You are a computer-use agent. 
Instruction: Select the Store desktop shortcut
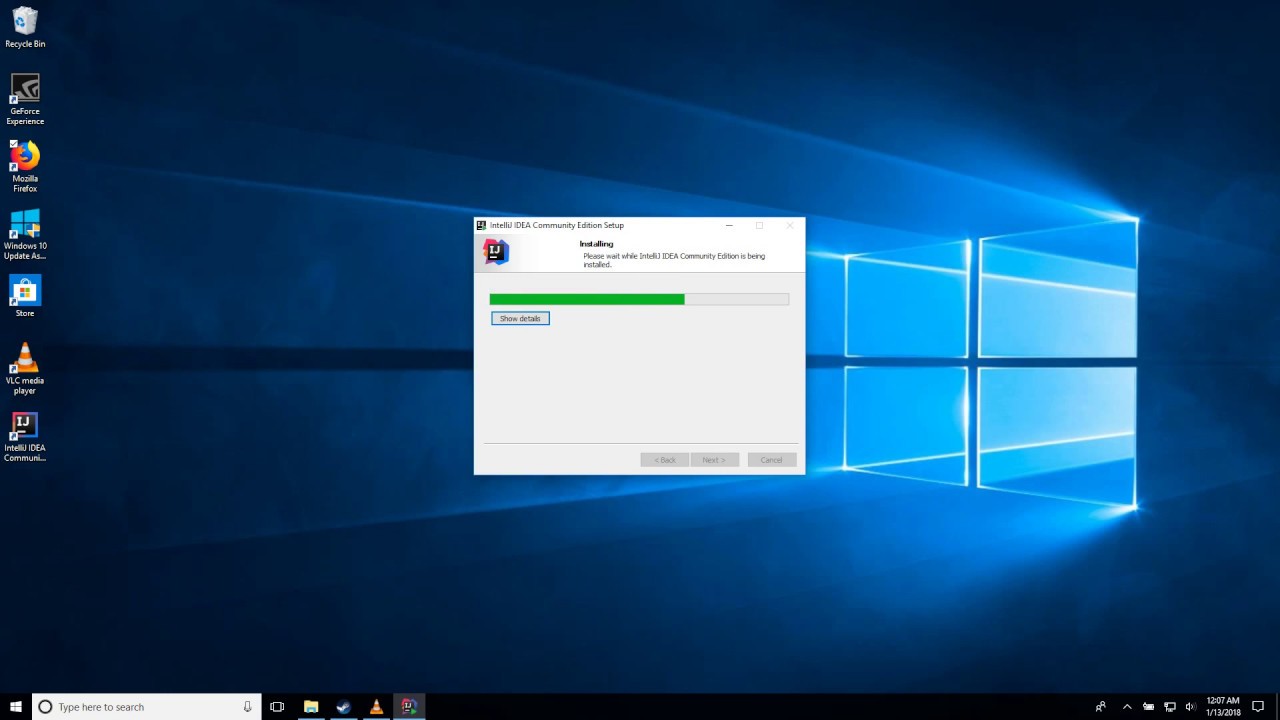click(25, 296)
